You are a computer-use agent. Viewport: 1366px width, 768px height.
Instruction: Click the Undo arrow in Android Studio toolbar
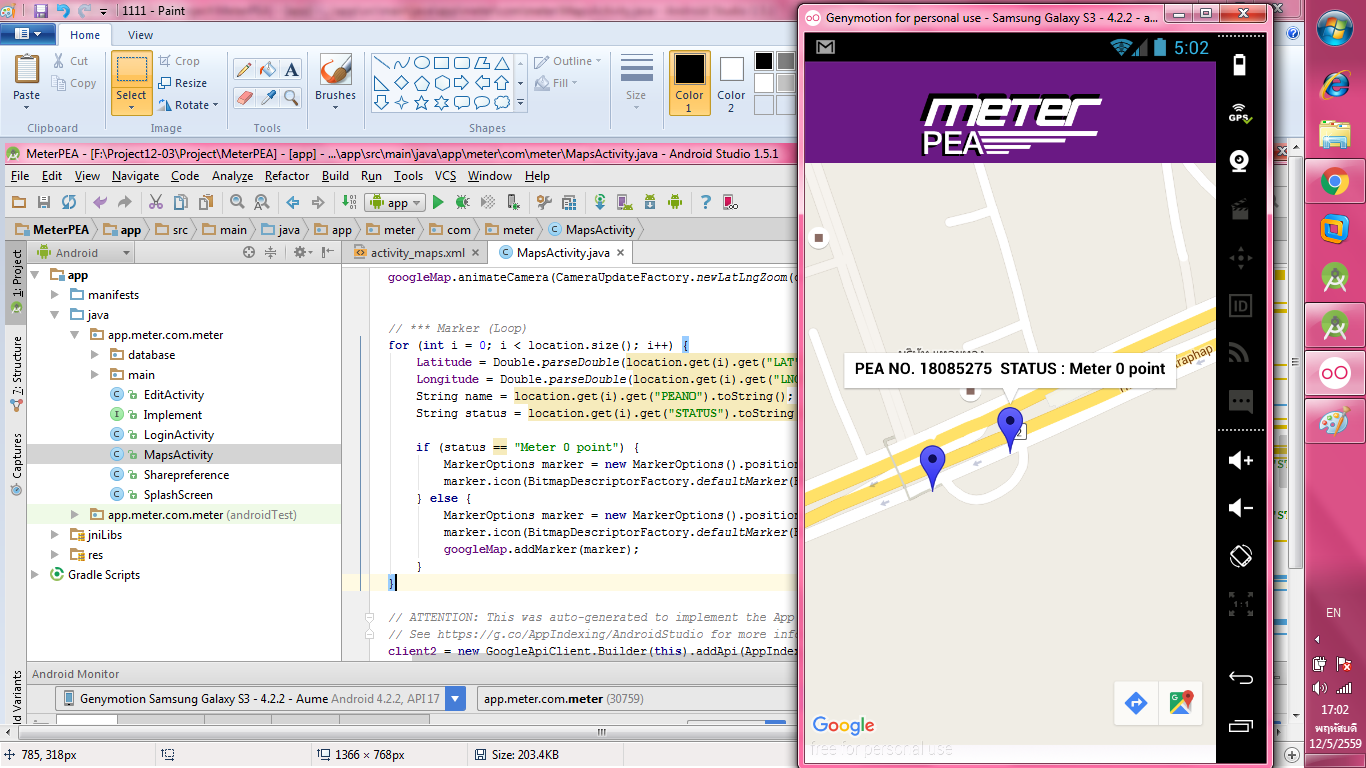pos(100,202)
